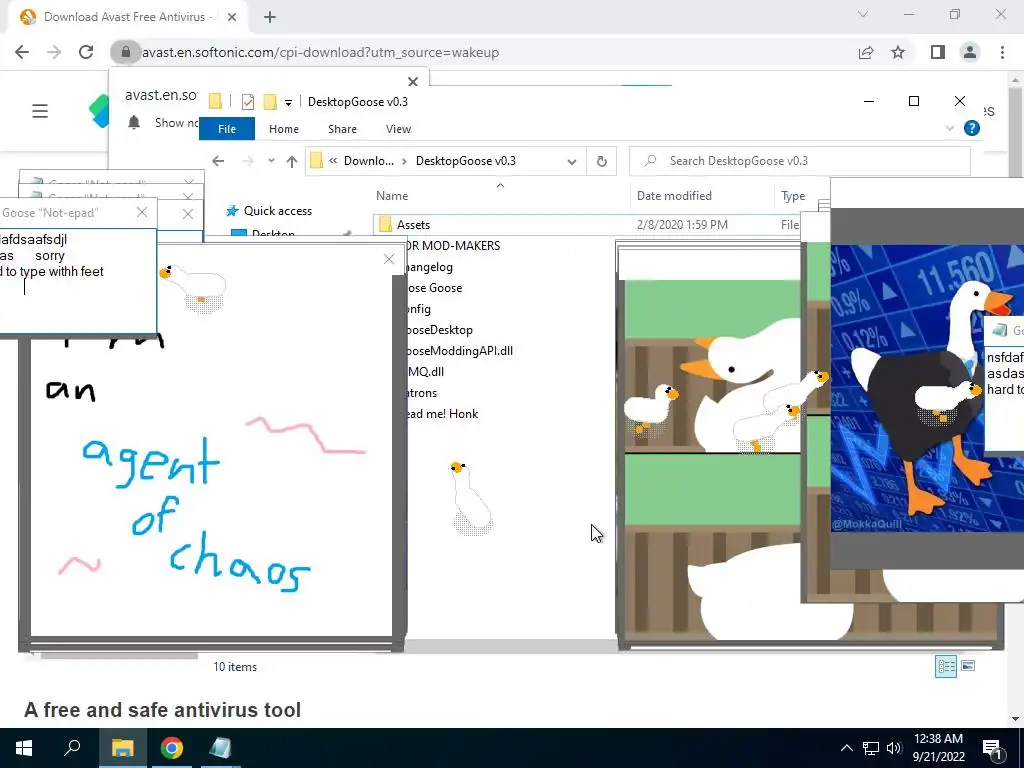Click inside the Goose Not-epad text area
This screenshot has height=768, width=1024.
point(77,281)
